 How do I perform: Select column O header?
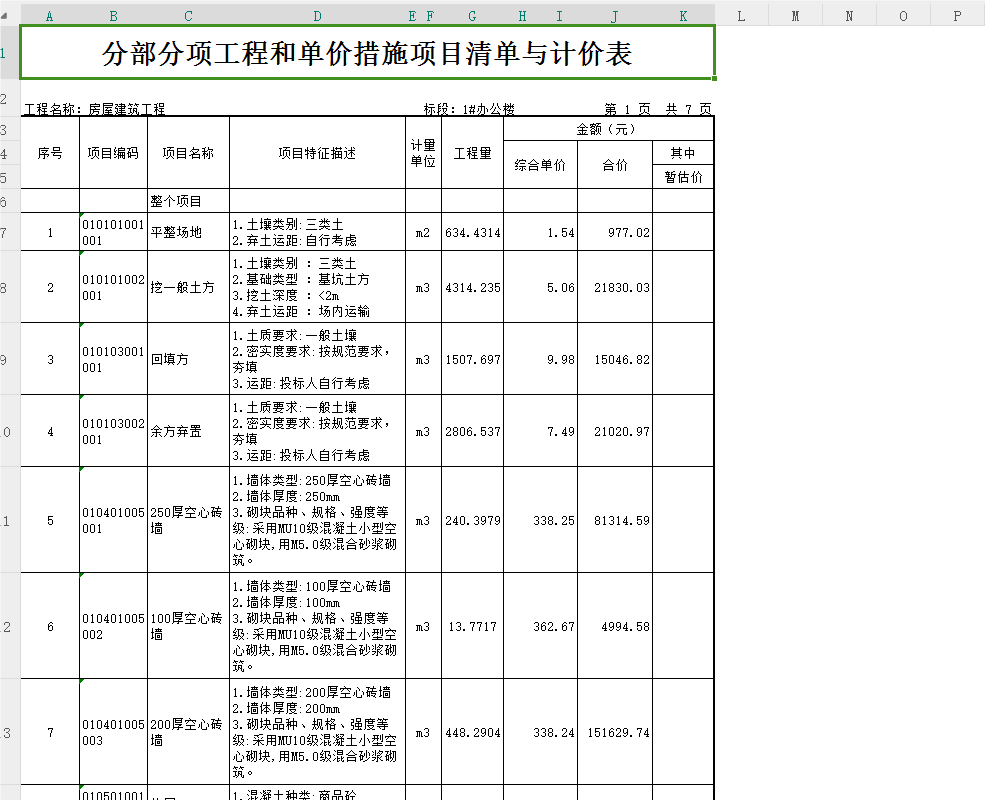(903, 16)
